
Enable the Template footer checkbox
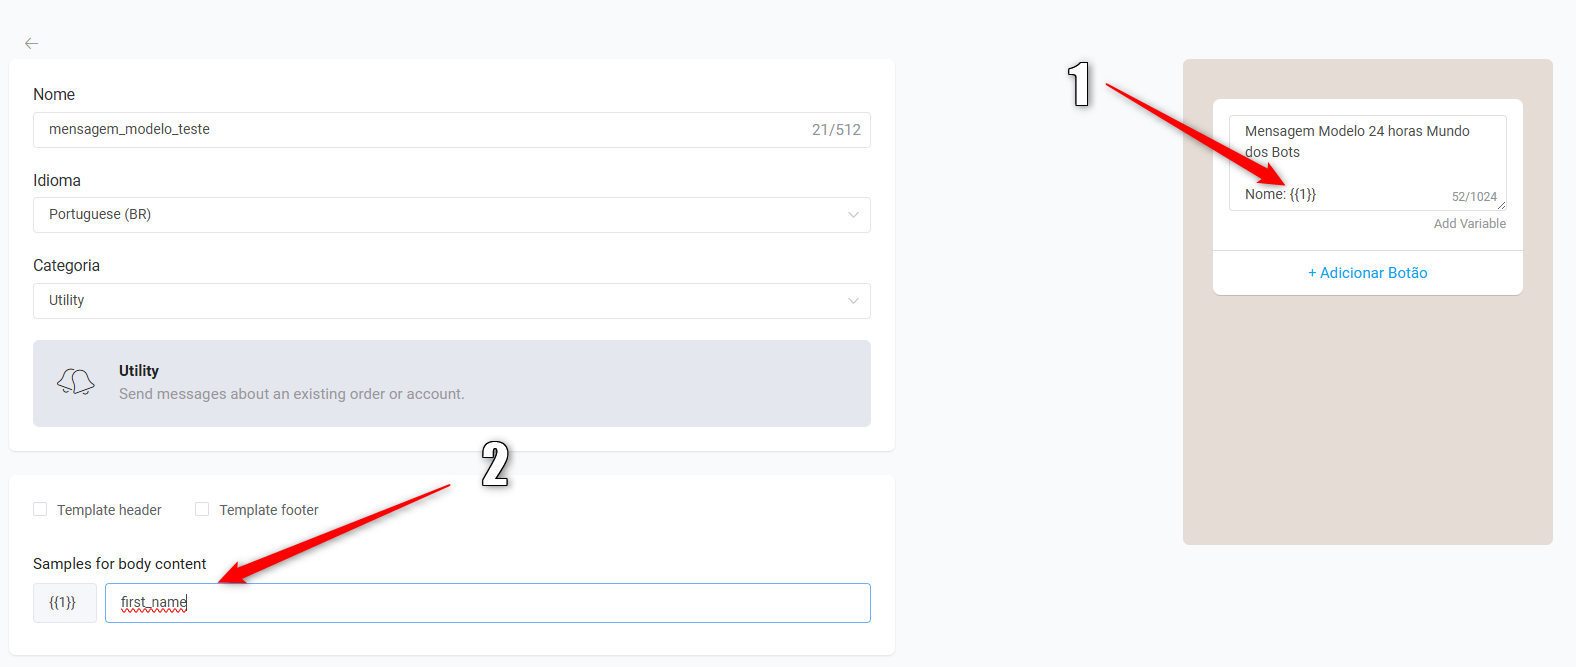click(x=202, y=509)
